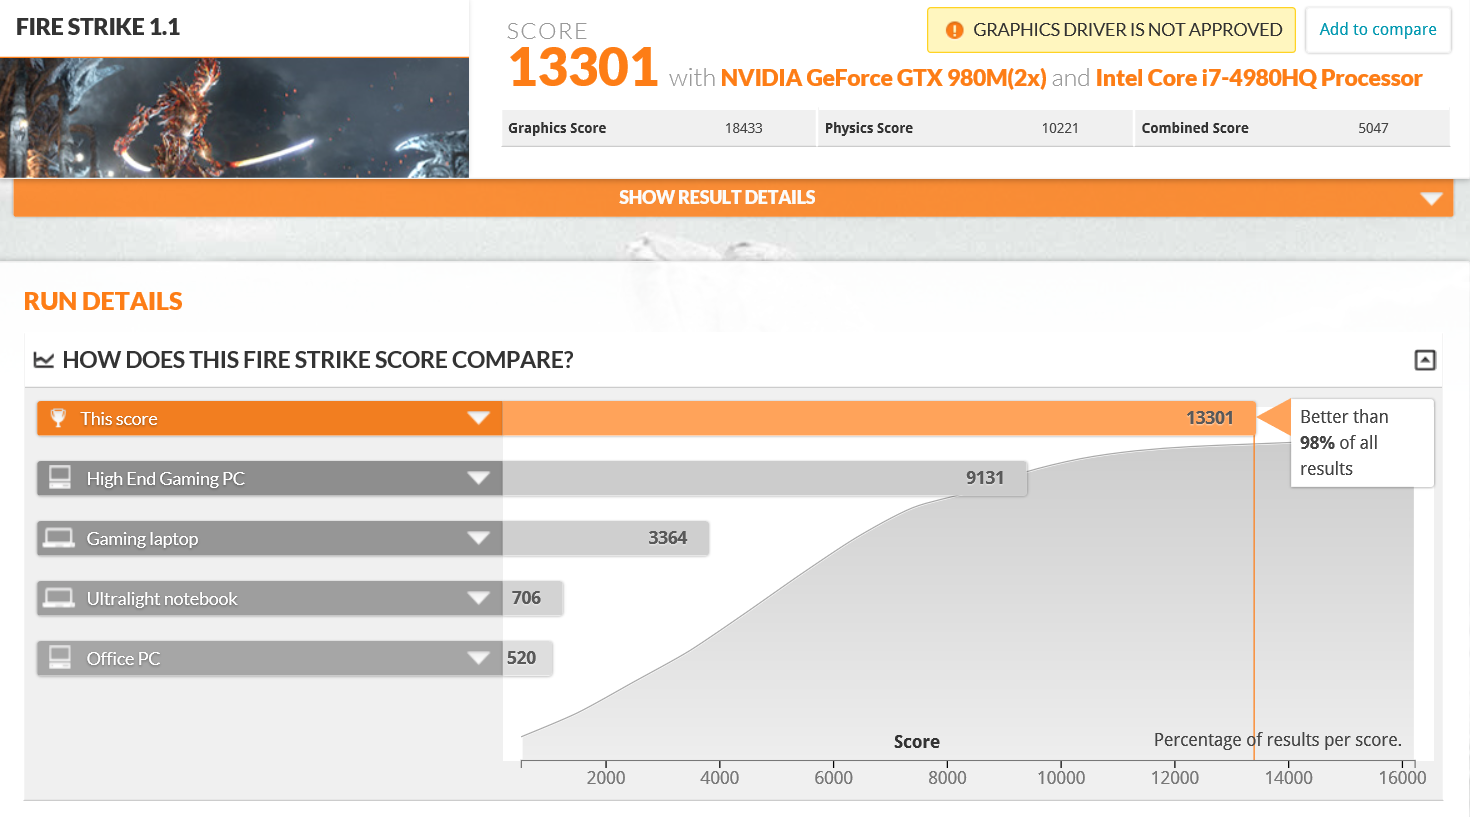Click the Better than 98% of all results callout
1470x817 pixels.
(x=1362, y=443)
